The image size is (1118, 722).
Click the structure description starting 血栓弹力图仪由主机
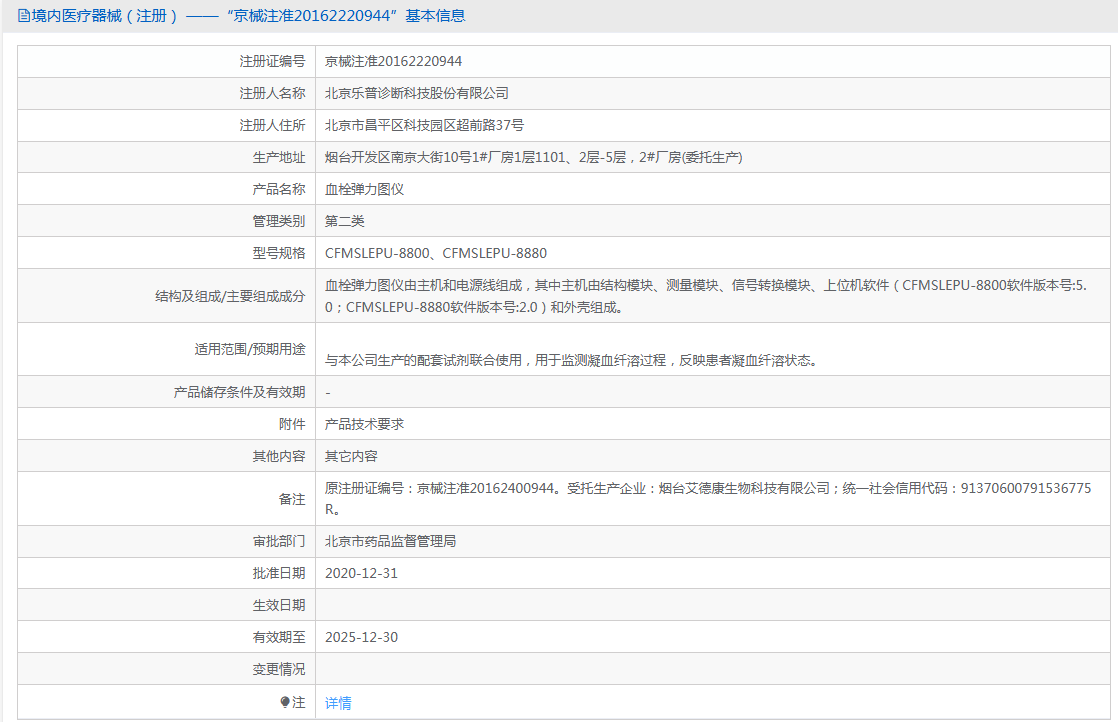706,296
